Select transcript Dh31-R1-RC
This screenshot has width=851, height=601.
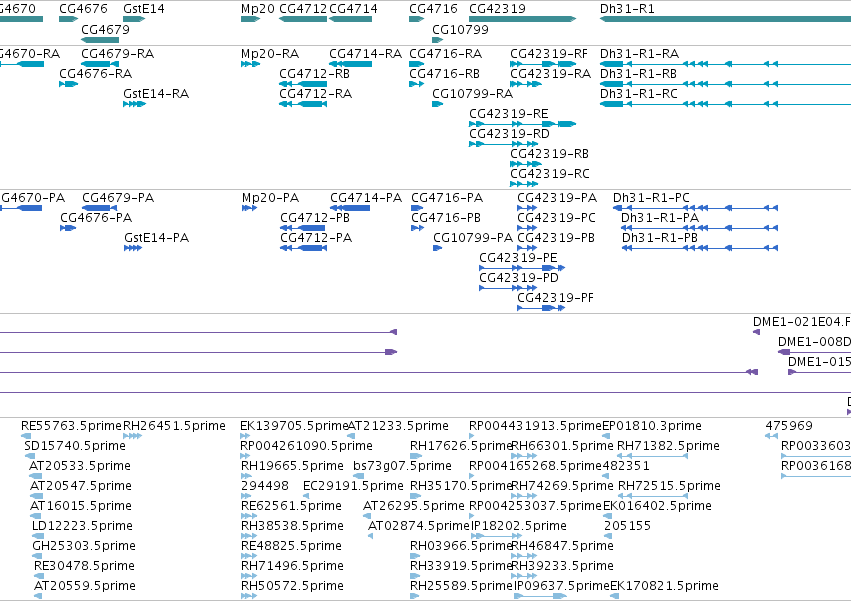(x=725, y=104)
